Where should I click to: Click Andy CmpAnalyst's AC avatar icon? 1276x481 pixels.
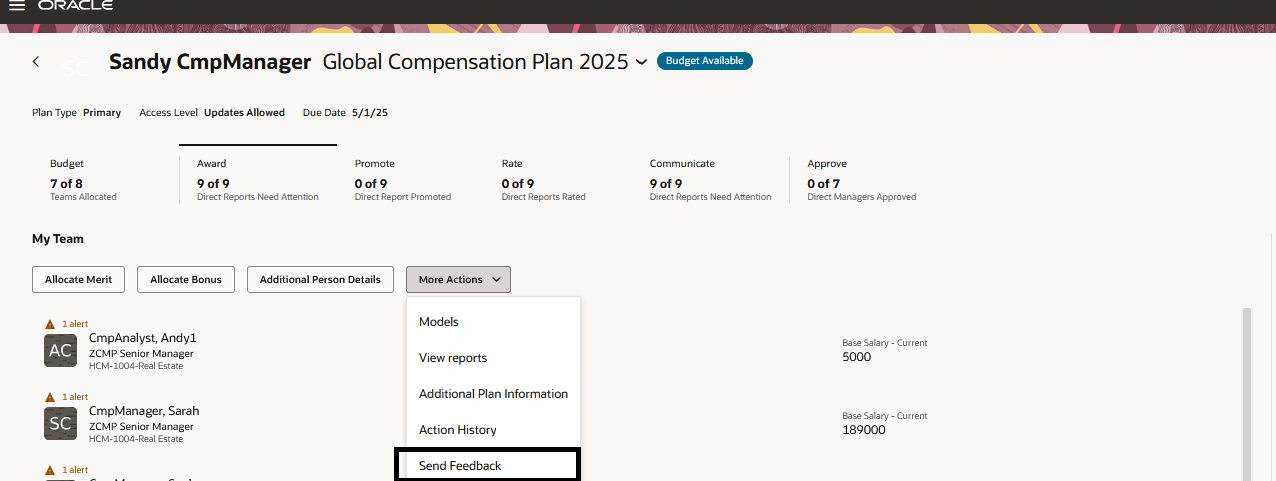tap(61, 351)
